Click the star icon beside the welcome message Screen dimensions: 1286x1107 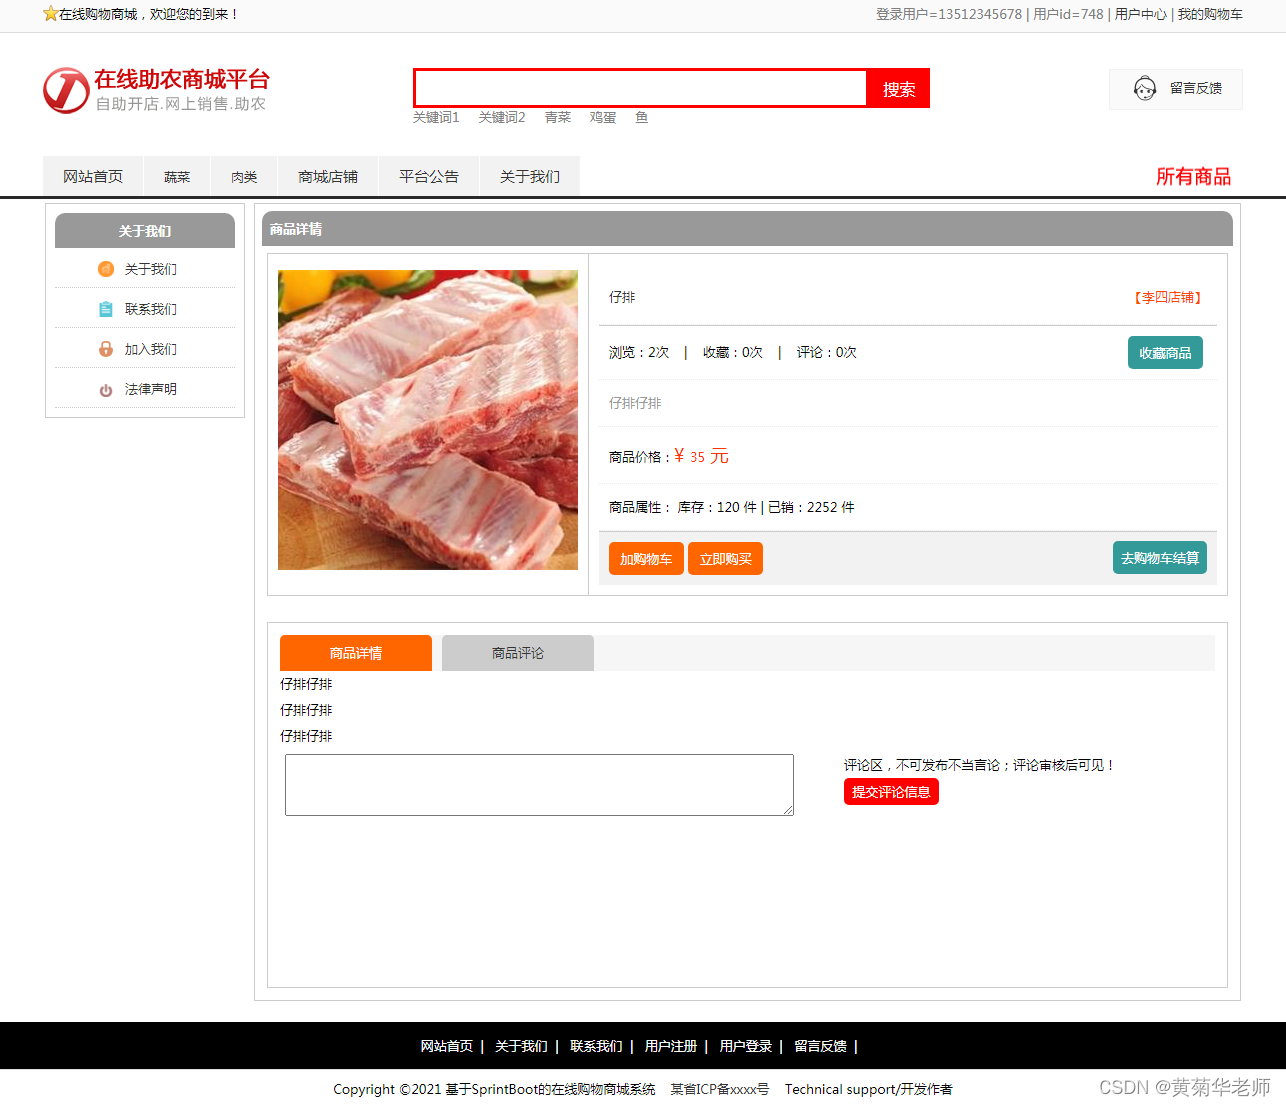coord(51,14)
